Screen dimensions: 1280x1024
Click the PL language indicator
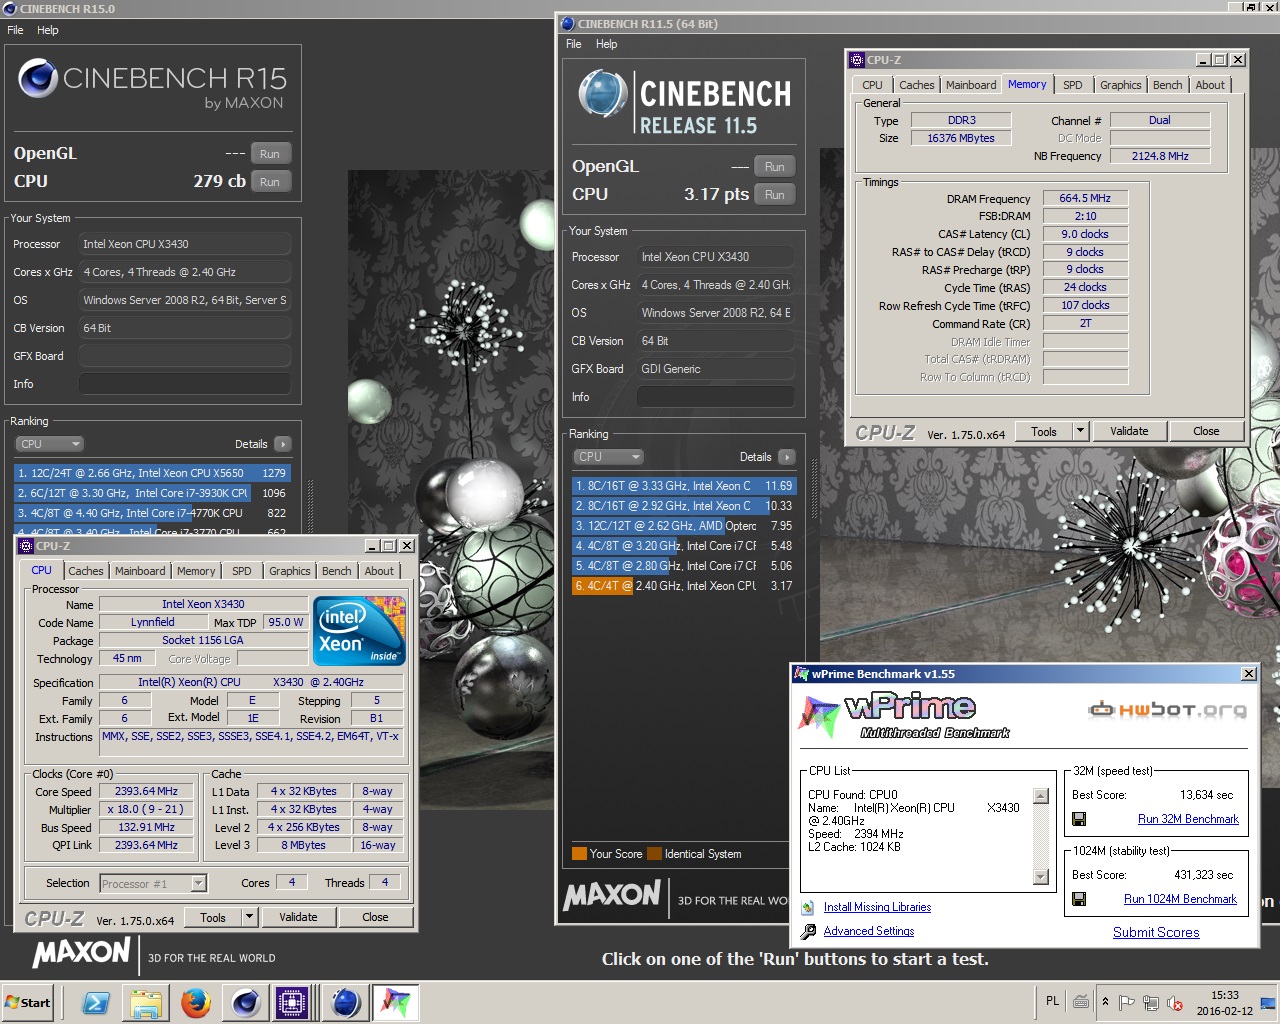point(1052,1001)
